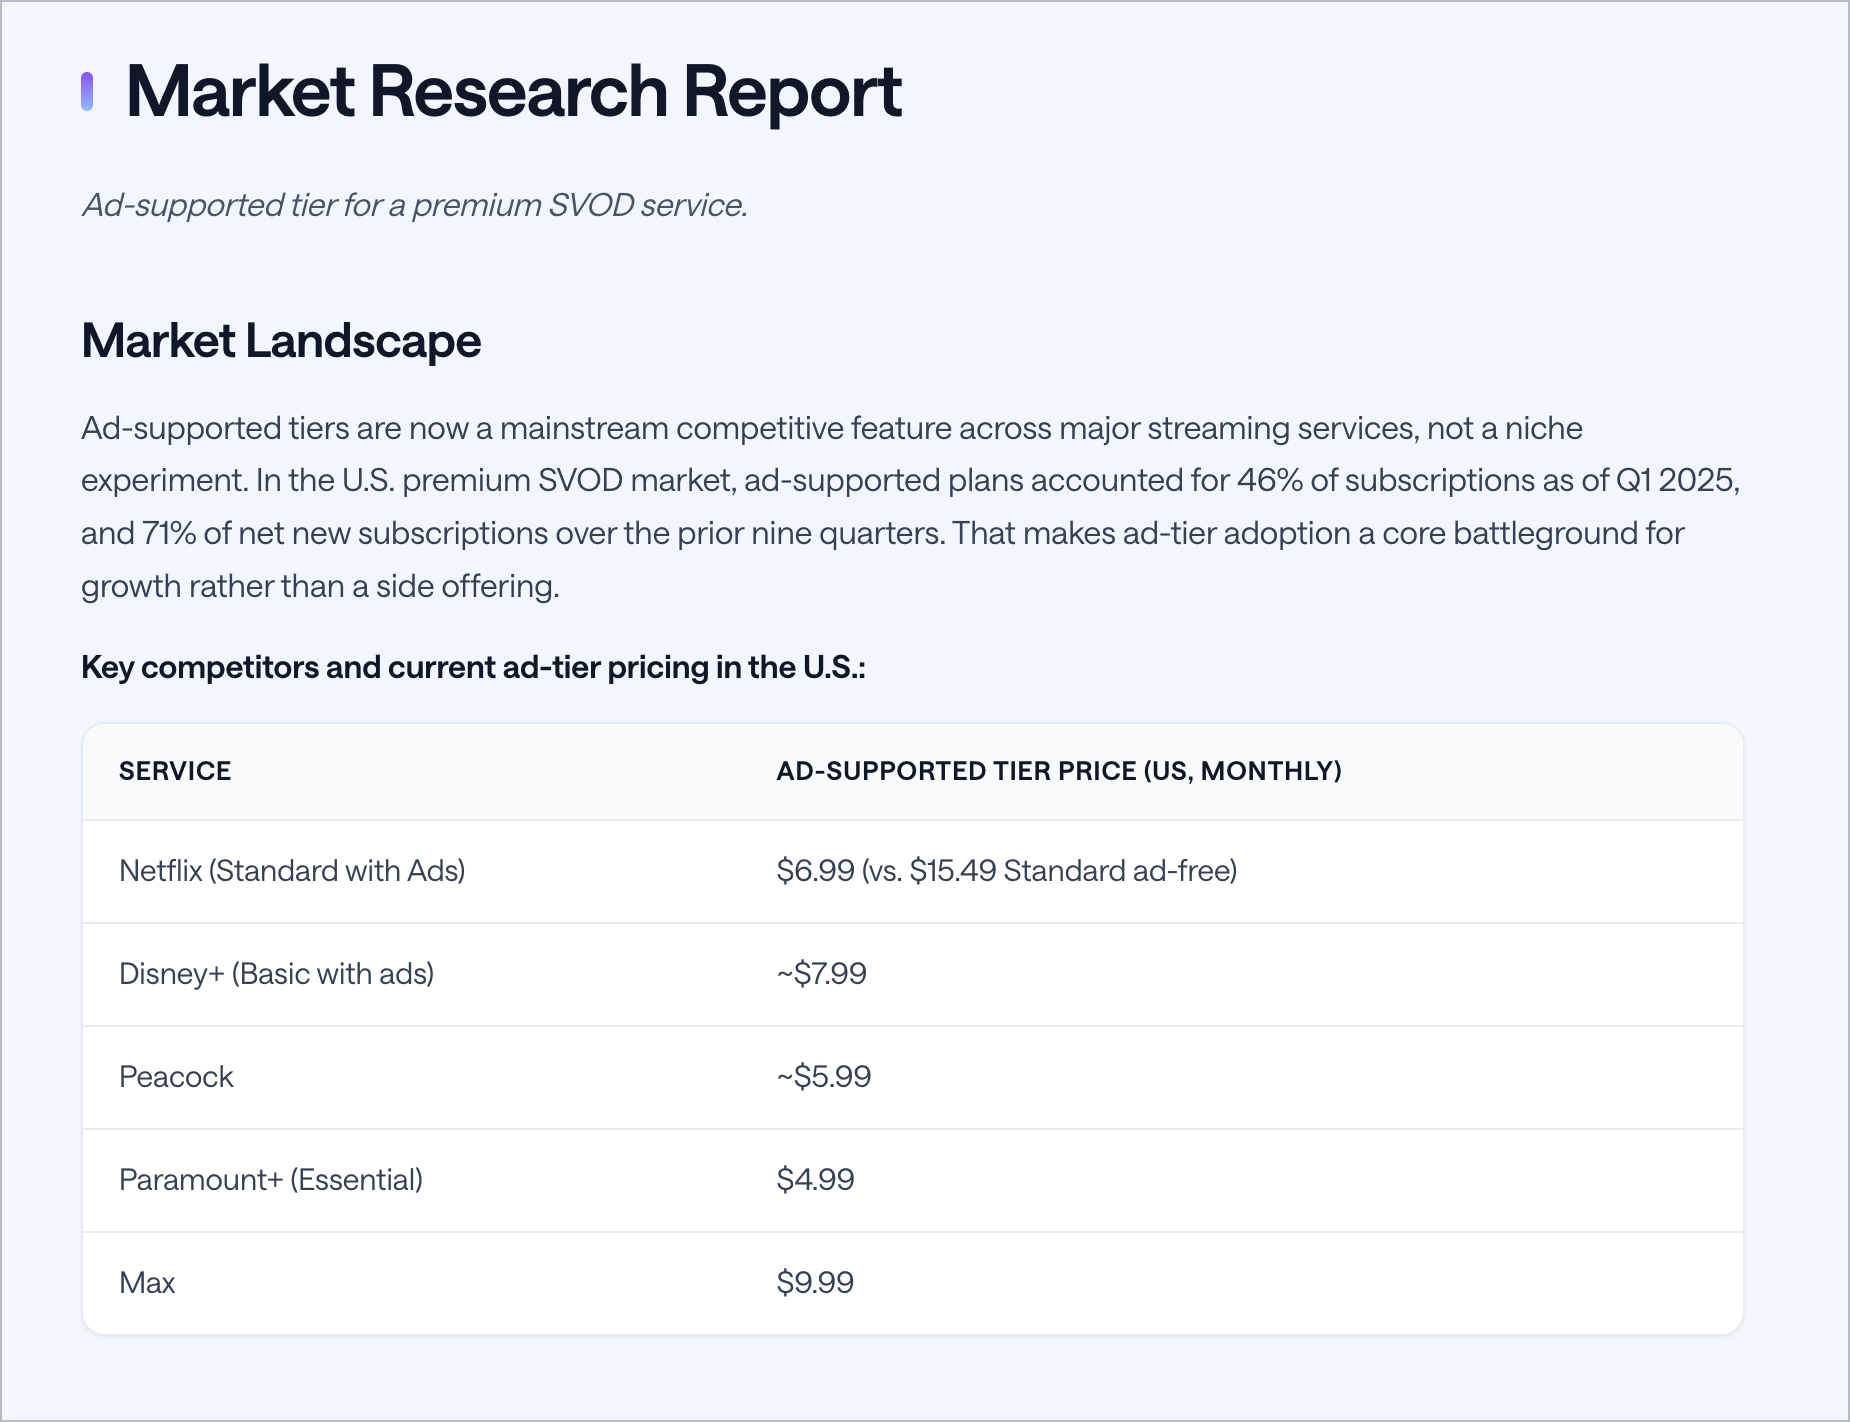Click the AD-SUPPORTED TIER PRICE column header

[x=1059, y=771]
